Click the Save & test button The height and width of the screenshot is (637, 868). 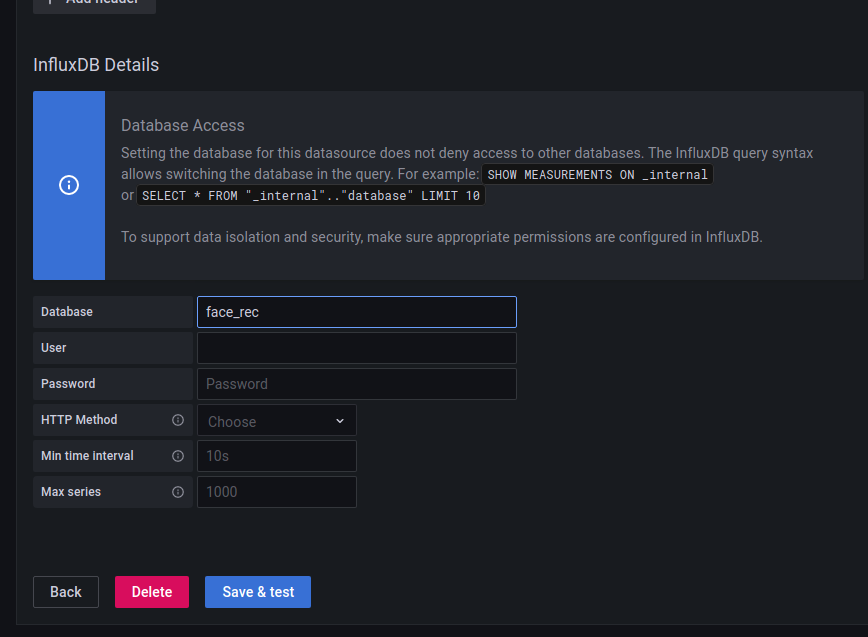pos(258,592)
